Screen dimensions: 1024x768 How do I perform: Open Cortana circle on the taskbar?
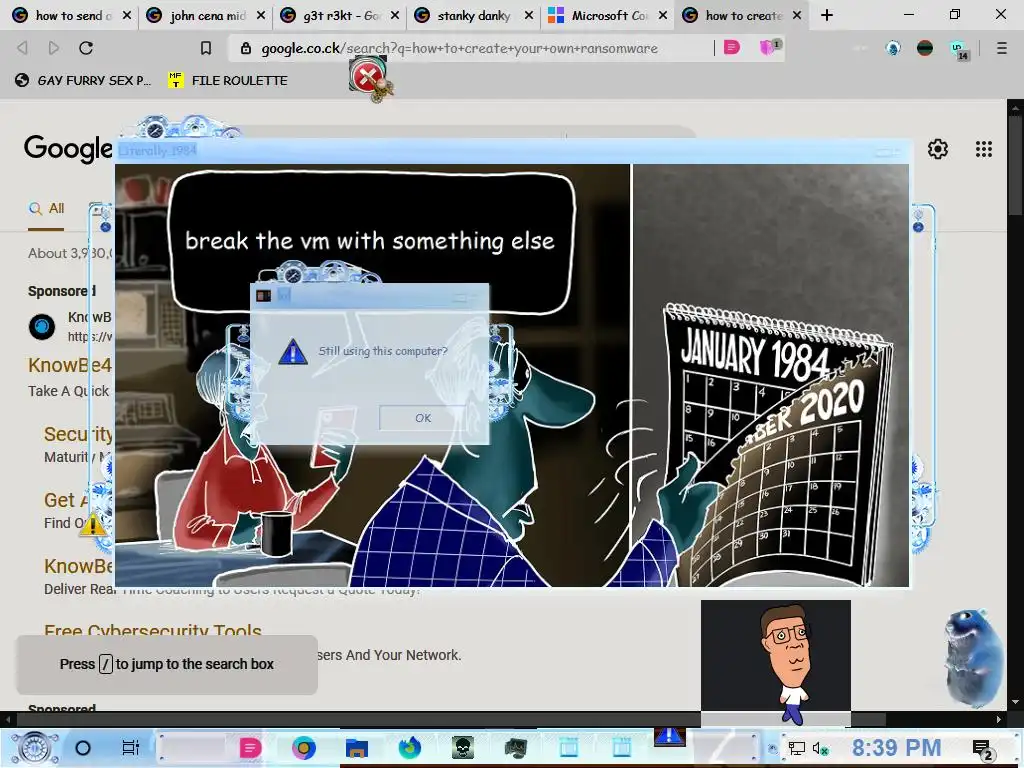coord(83,748)
